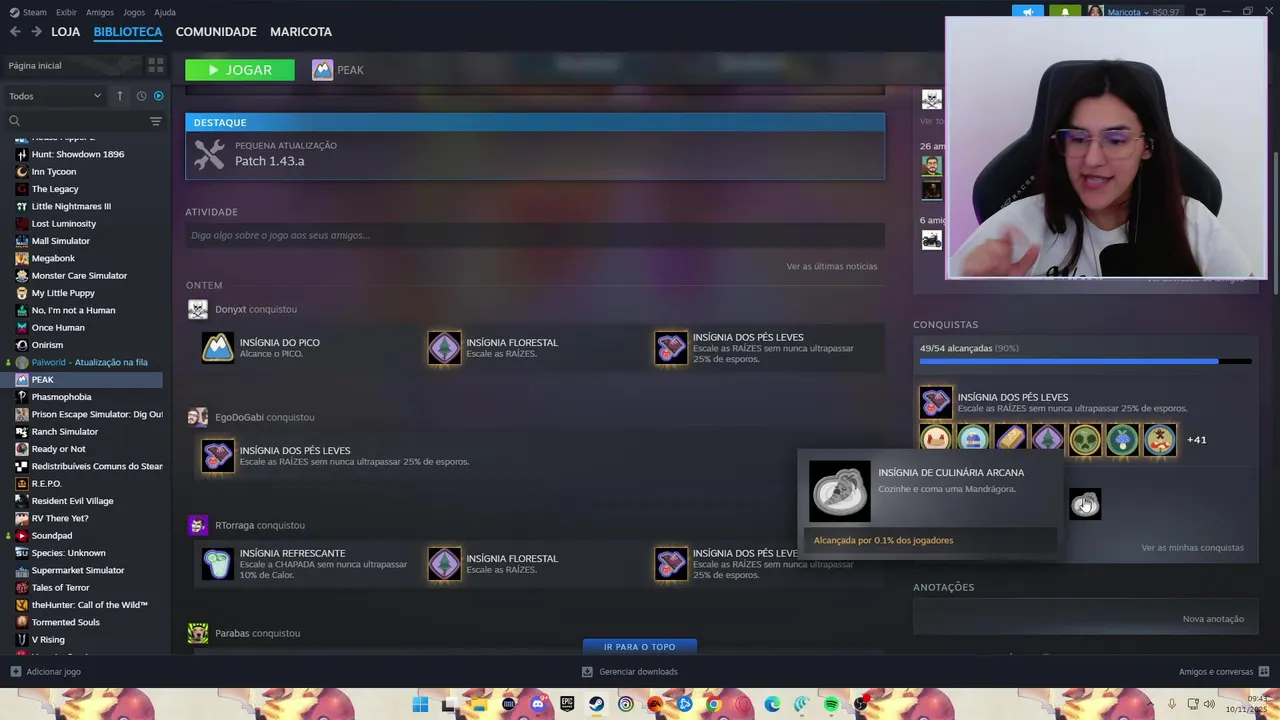Go back with the left arrow
This screenshot has width=1280, height=720.
[15, 32]
